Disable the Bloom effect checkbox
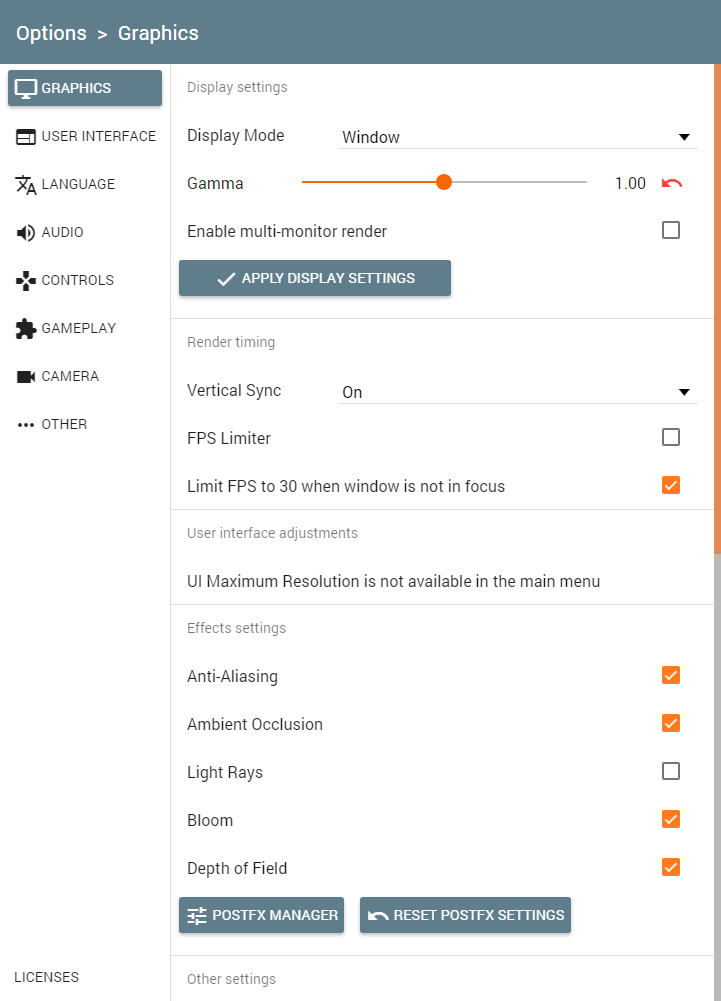The height and width of the screenshot is (1001, 721). point(671,819)
